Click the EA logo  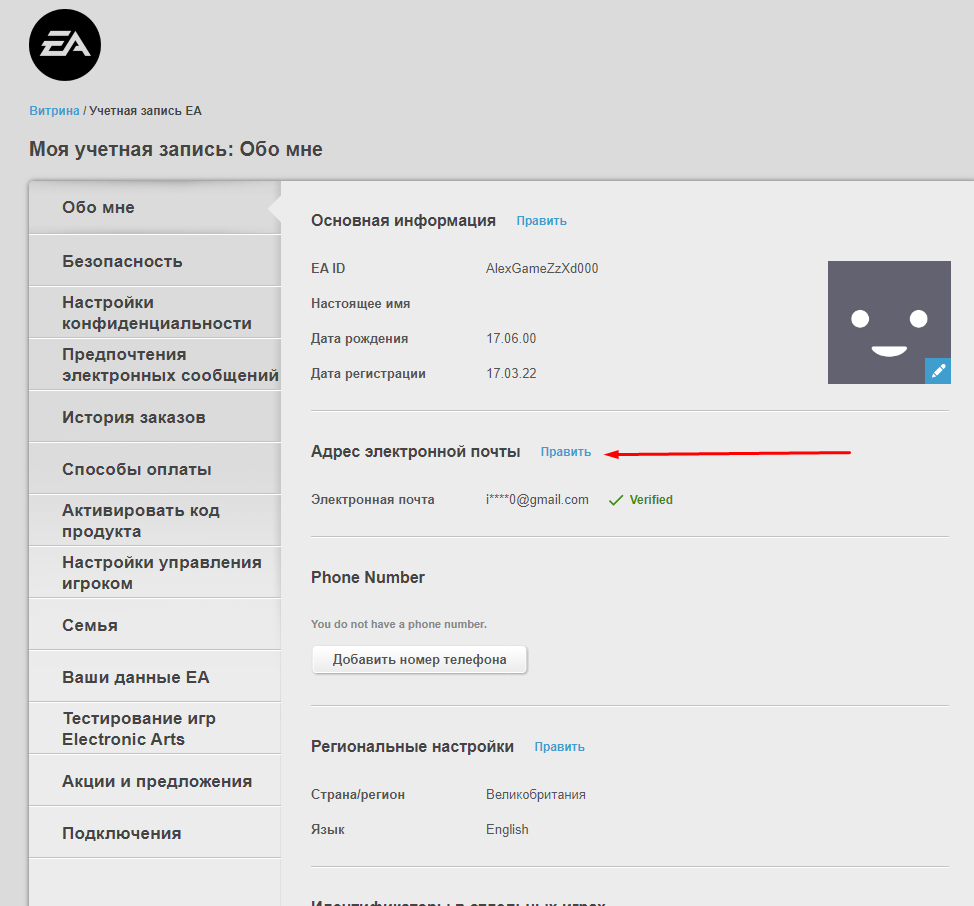click(65, 45)
